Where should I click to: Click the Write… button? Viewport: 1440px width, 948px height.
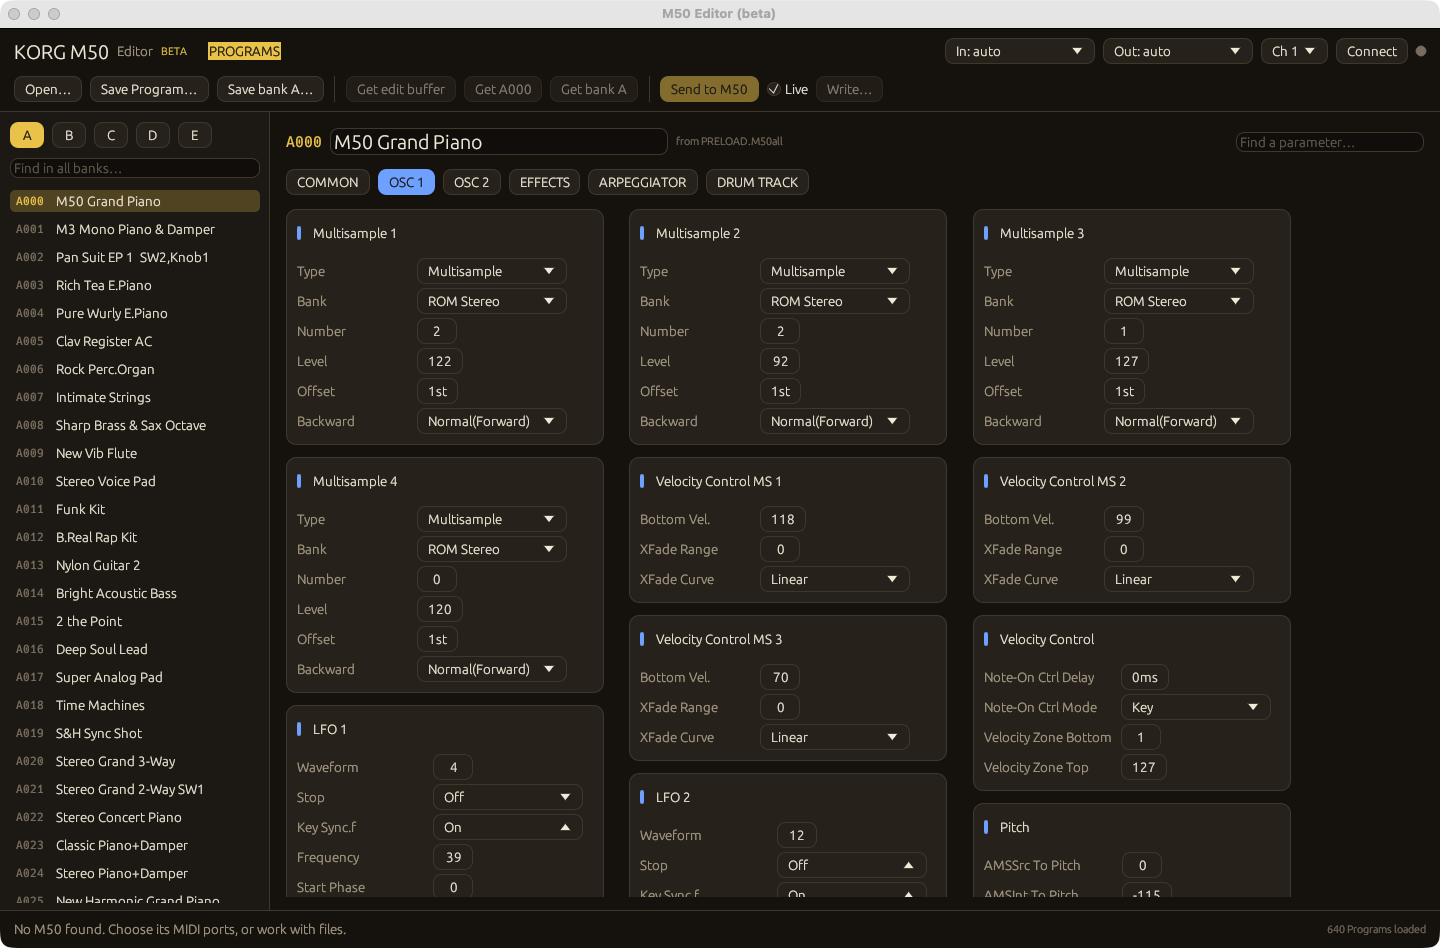click(x=850, y=89)
